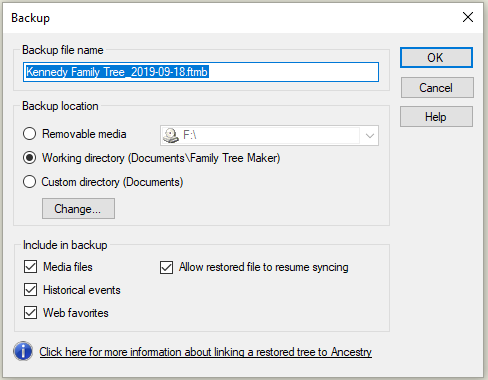Confirm the backup with OK

pyautogui.click(x=436, y=58)
